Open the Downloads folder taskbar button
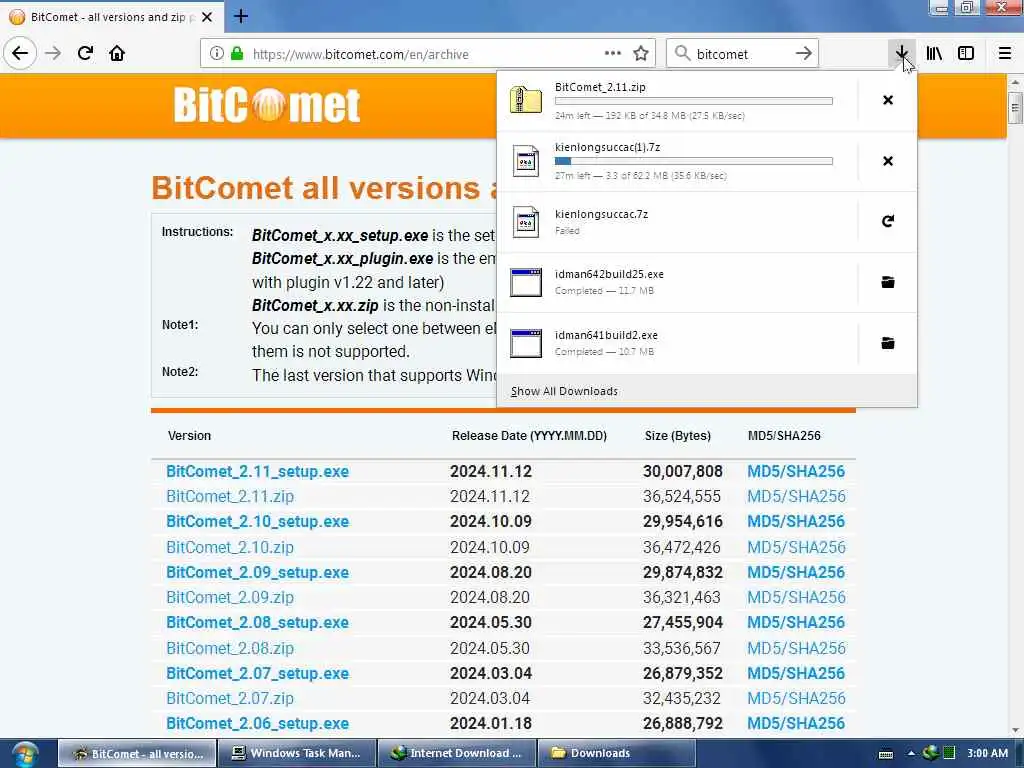The width and height of the screenshot is (1024, 768). click(x=616, y=753)
